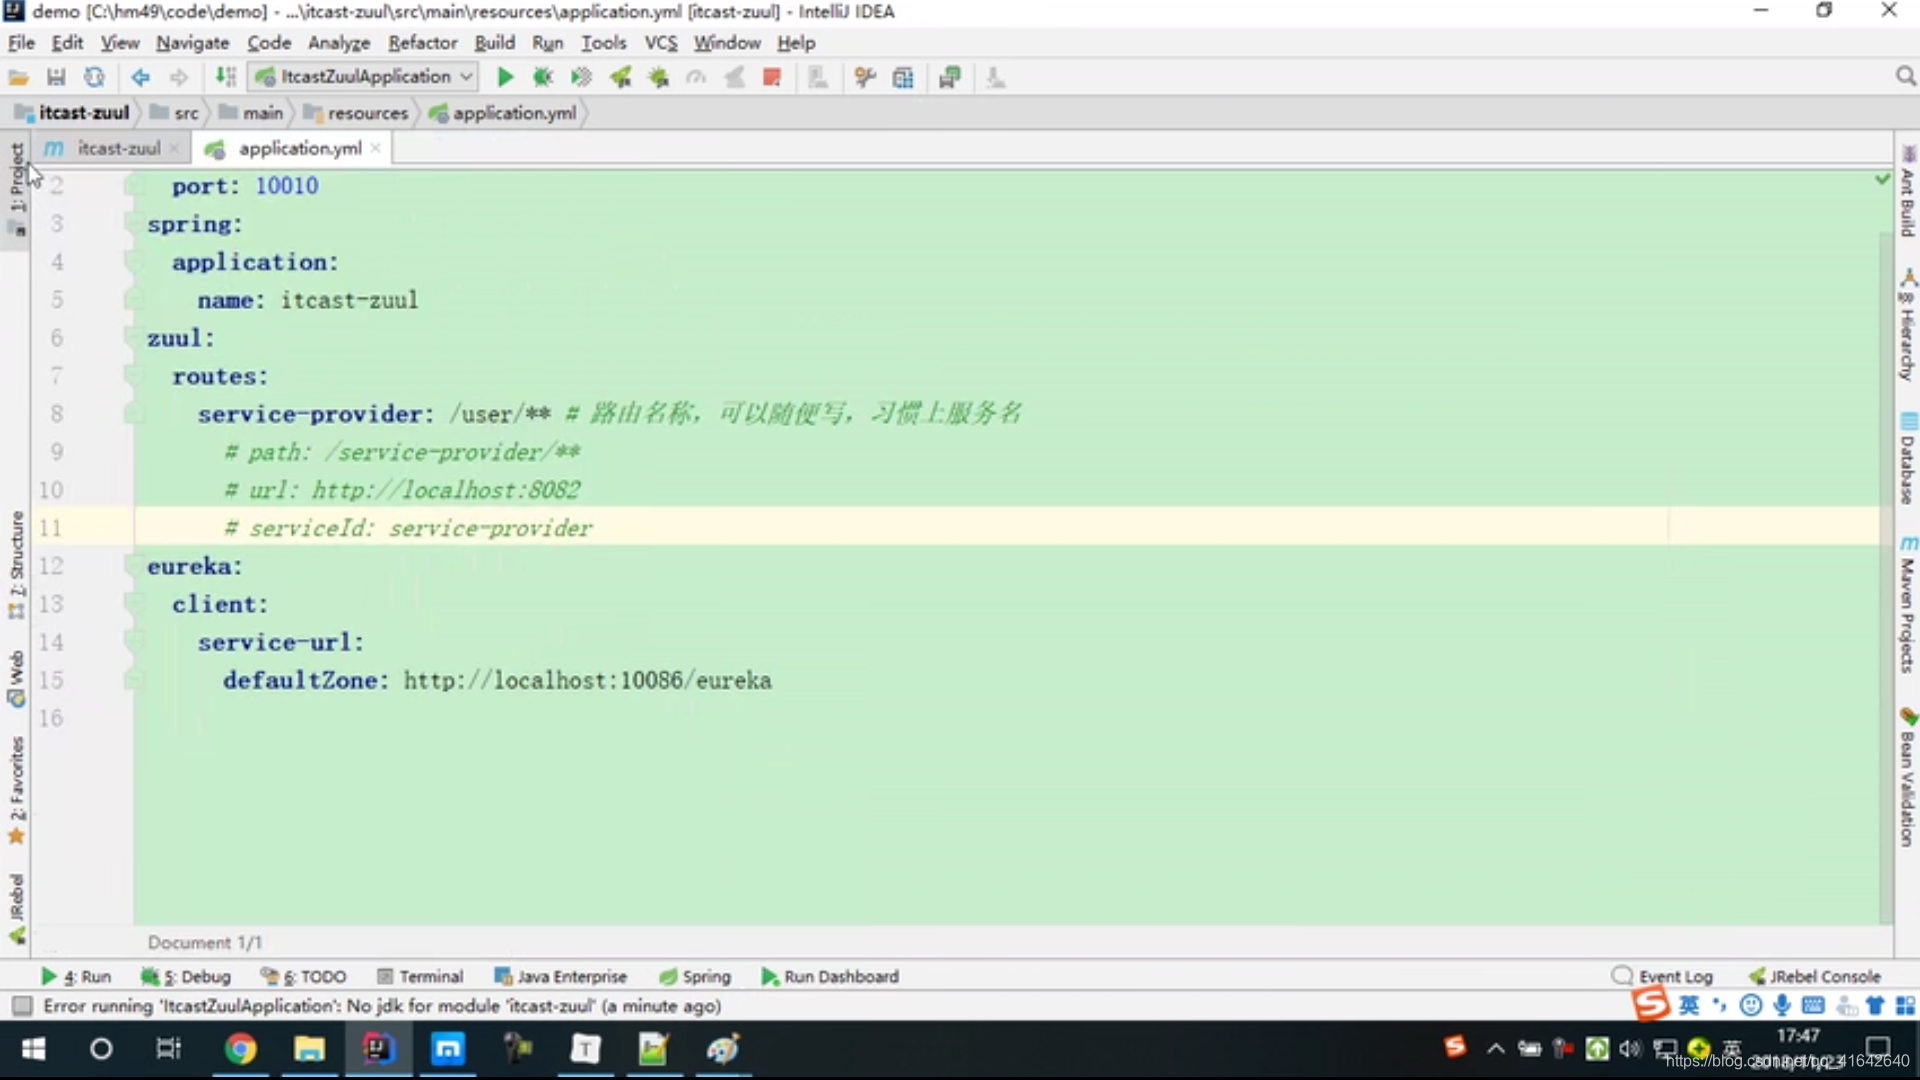1920x1080 pixels.
Task: Open the Java Enterprise tool window
Action: [561, 976]
